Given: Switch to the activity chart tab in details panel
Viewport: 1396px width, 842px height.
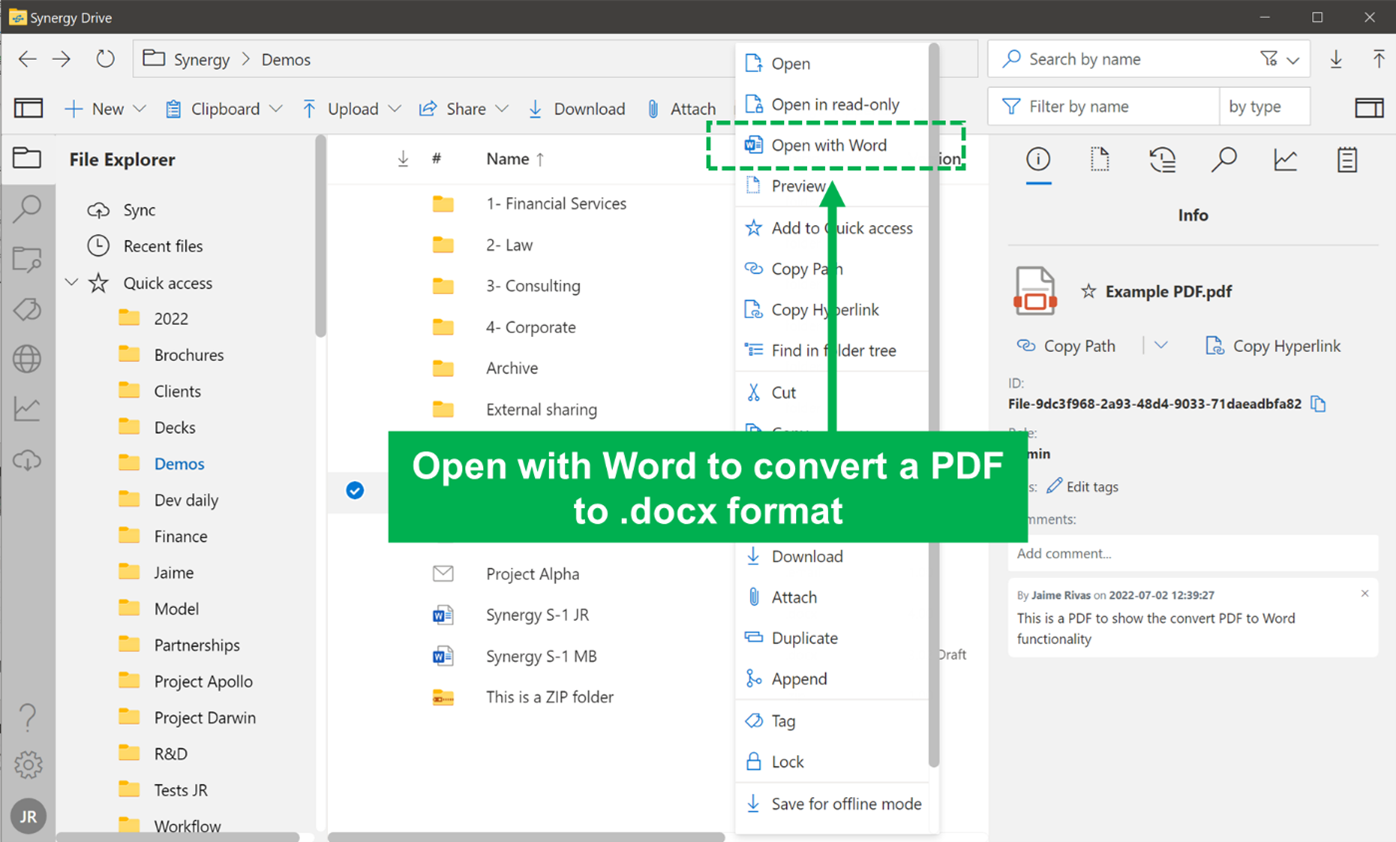Looking at the screenshot, I should click(x=1286, y=159).
